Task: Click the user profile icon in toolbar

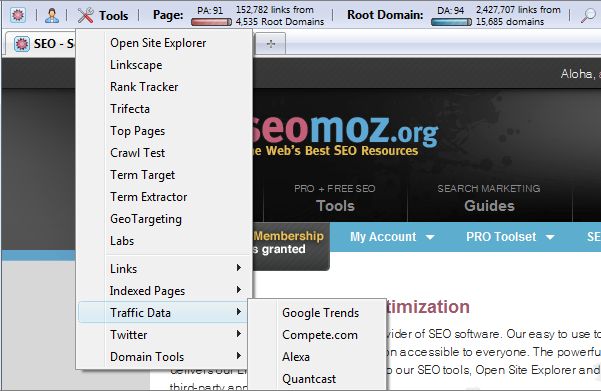Action: tap(52, 15)
